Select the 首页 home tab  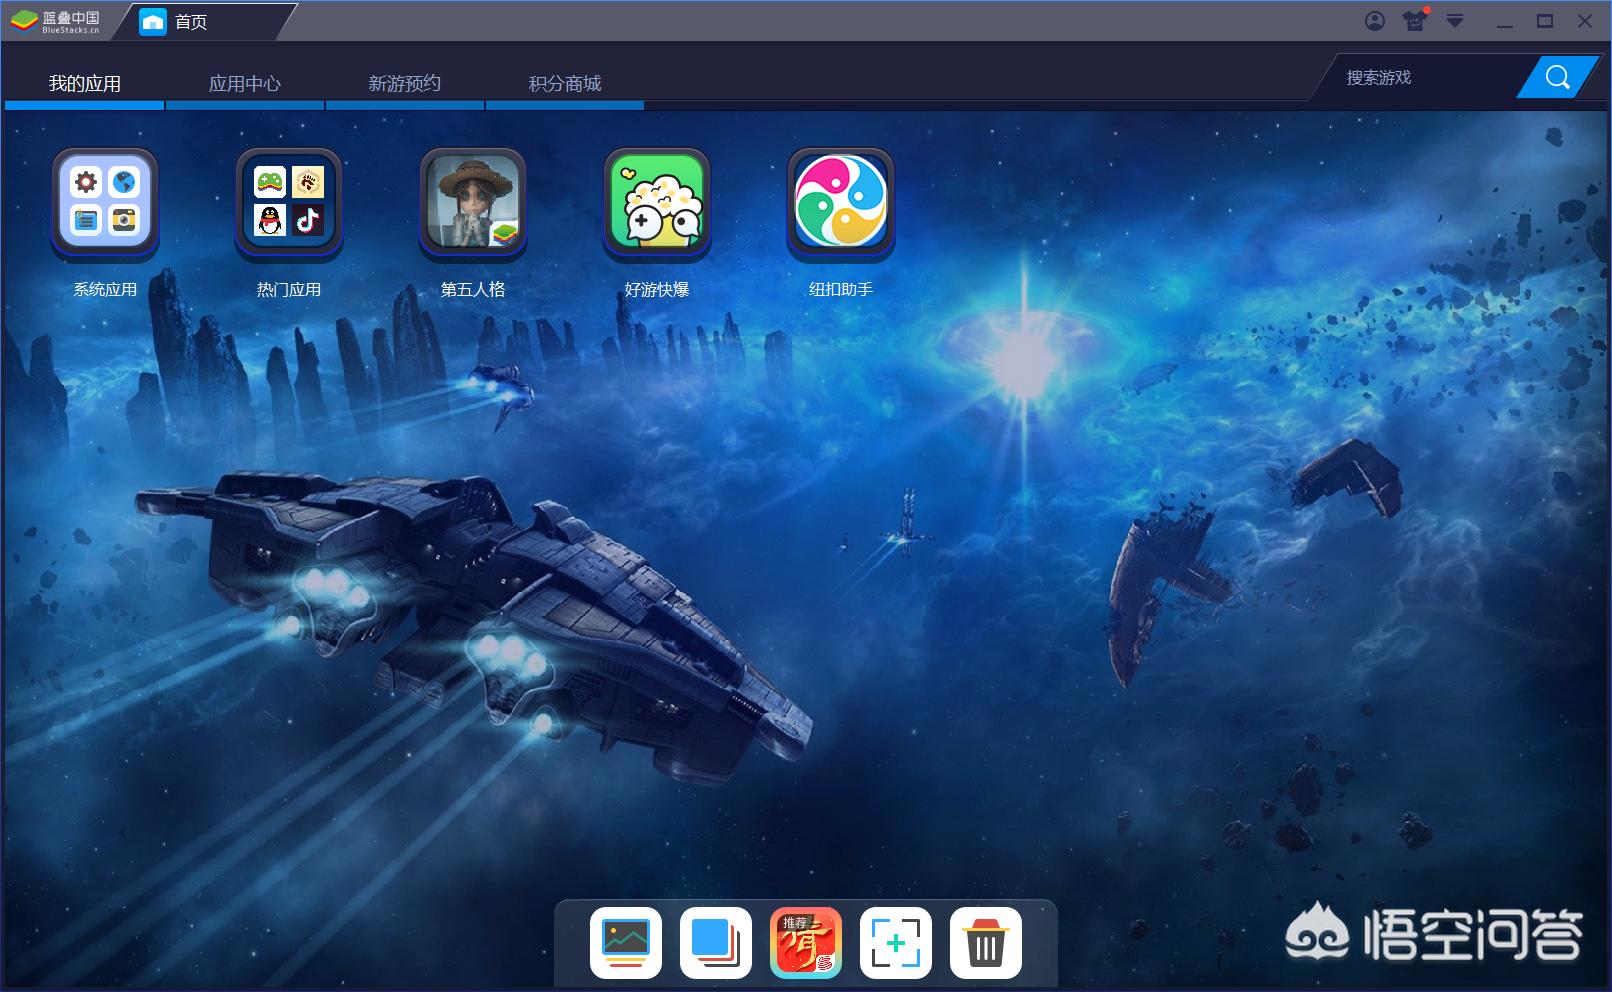(190, 22)
